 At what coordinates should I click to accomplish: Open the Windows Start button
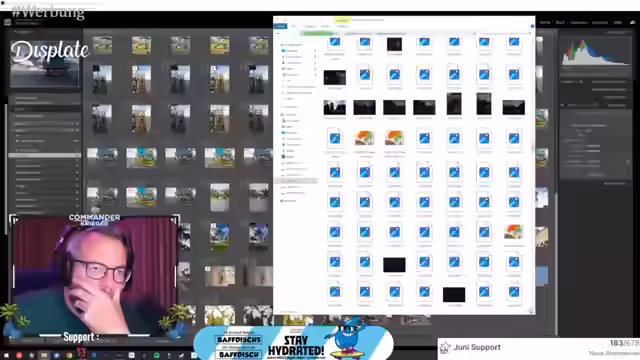click(6, 355)
